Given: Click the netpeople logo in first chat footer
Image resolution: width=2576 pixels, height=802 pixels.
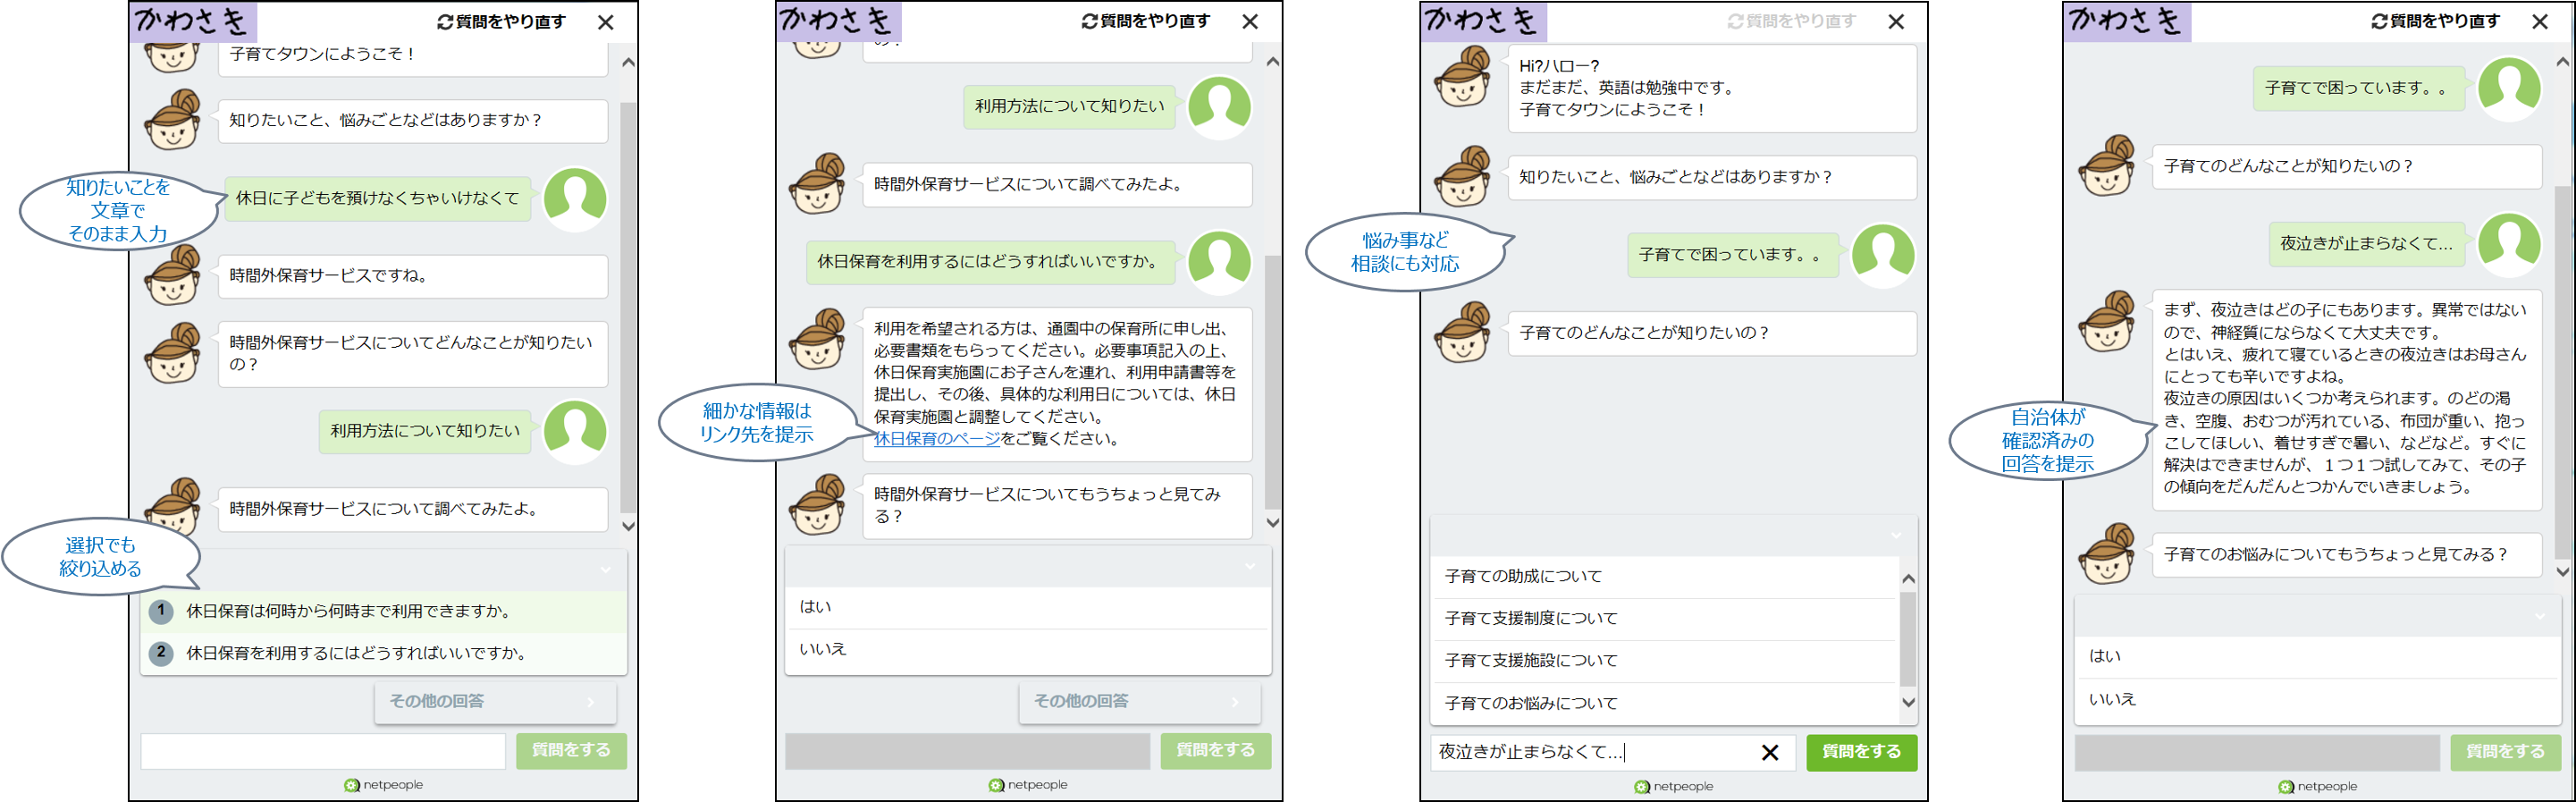Looking at the screenshot, I should 384,785.
